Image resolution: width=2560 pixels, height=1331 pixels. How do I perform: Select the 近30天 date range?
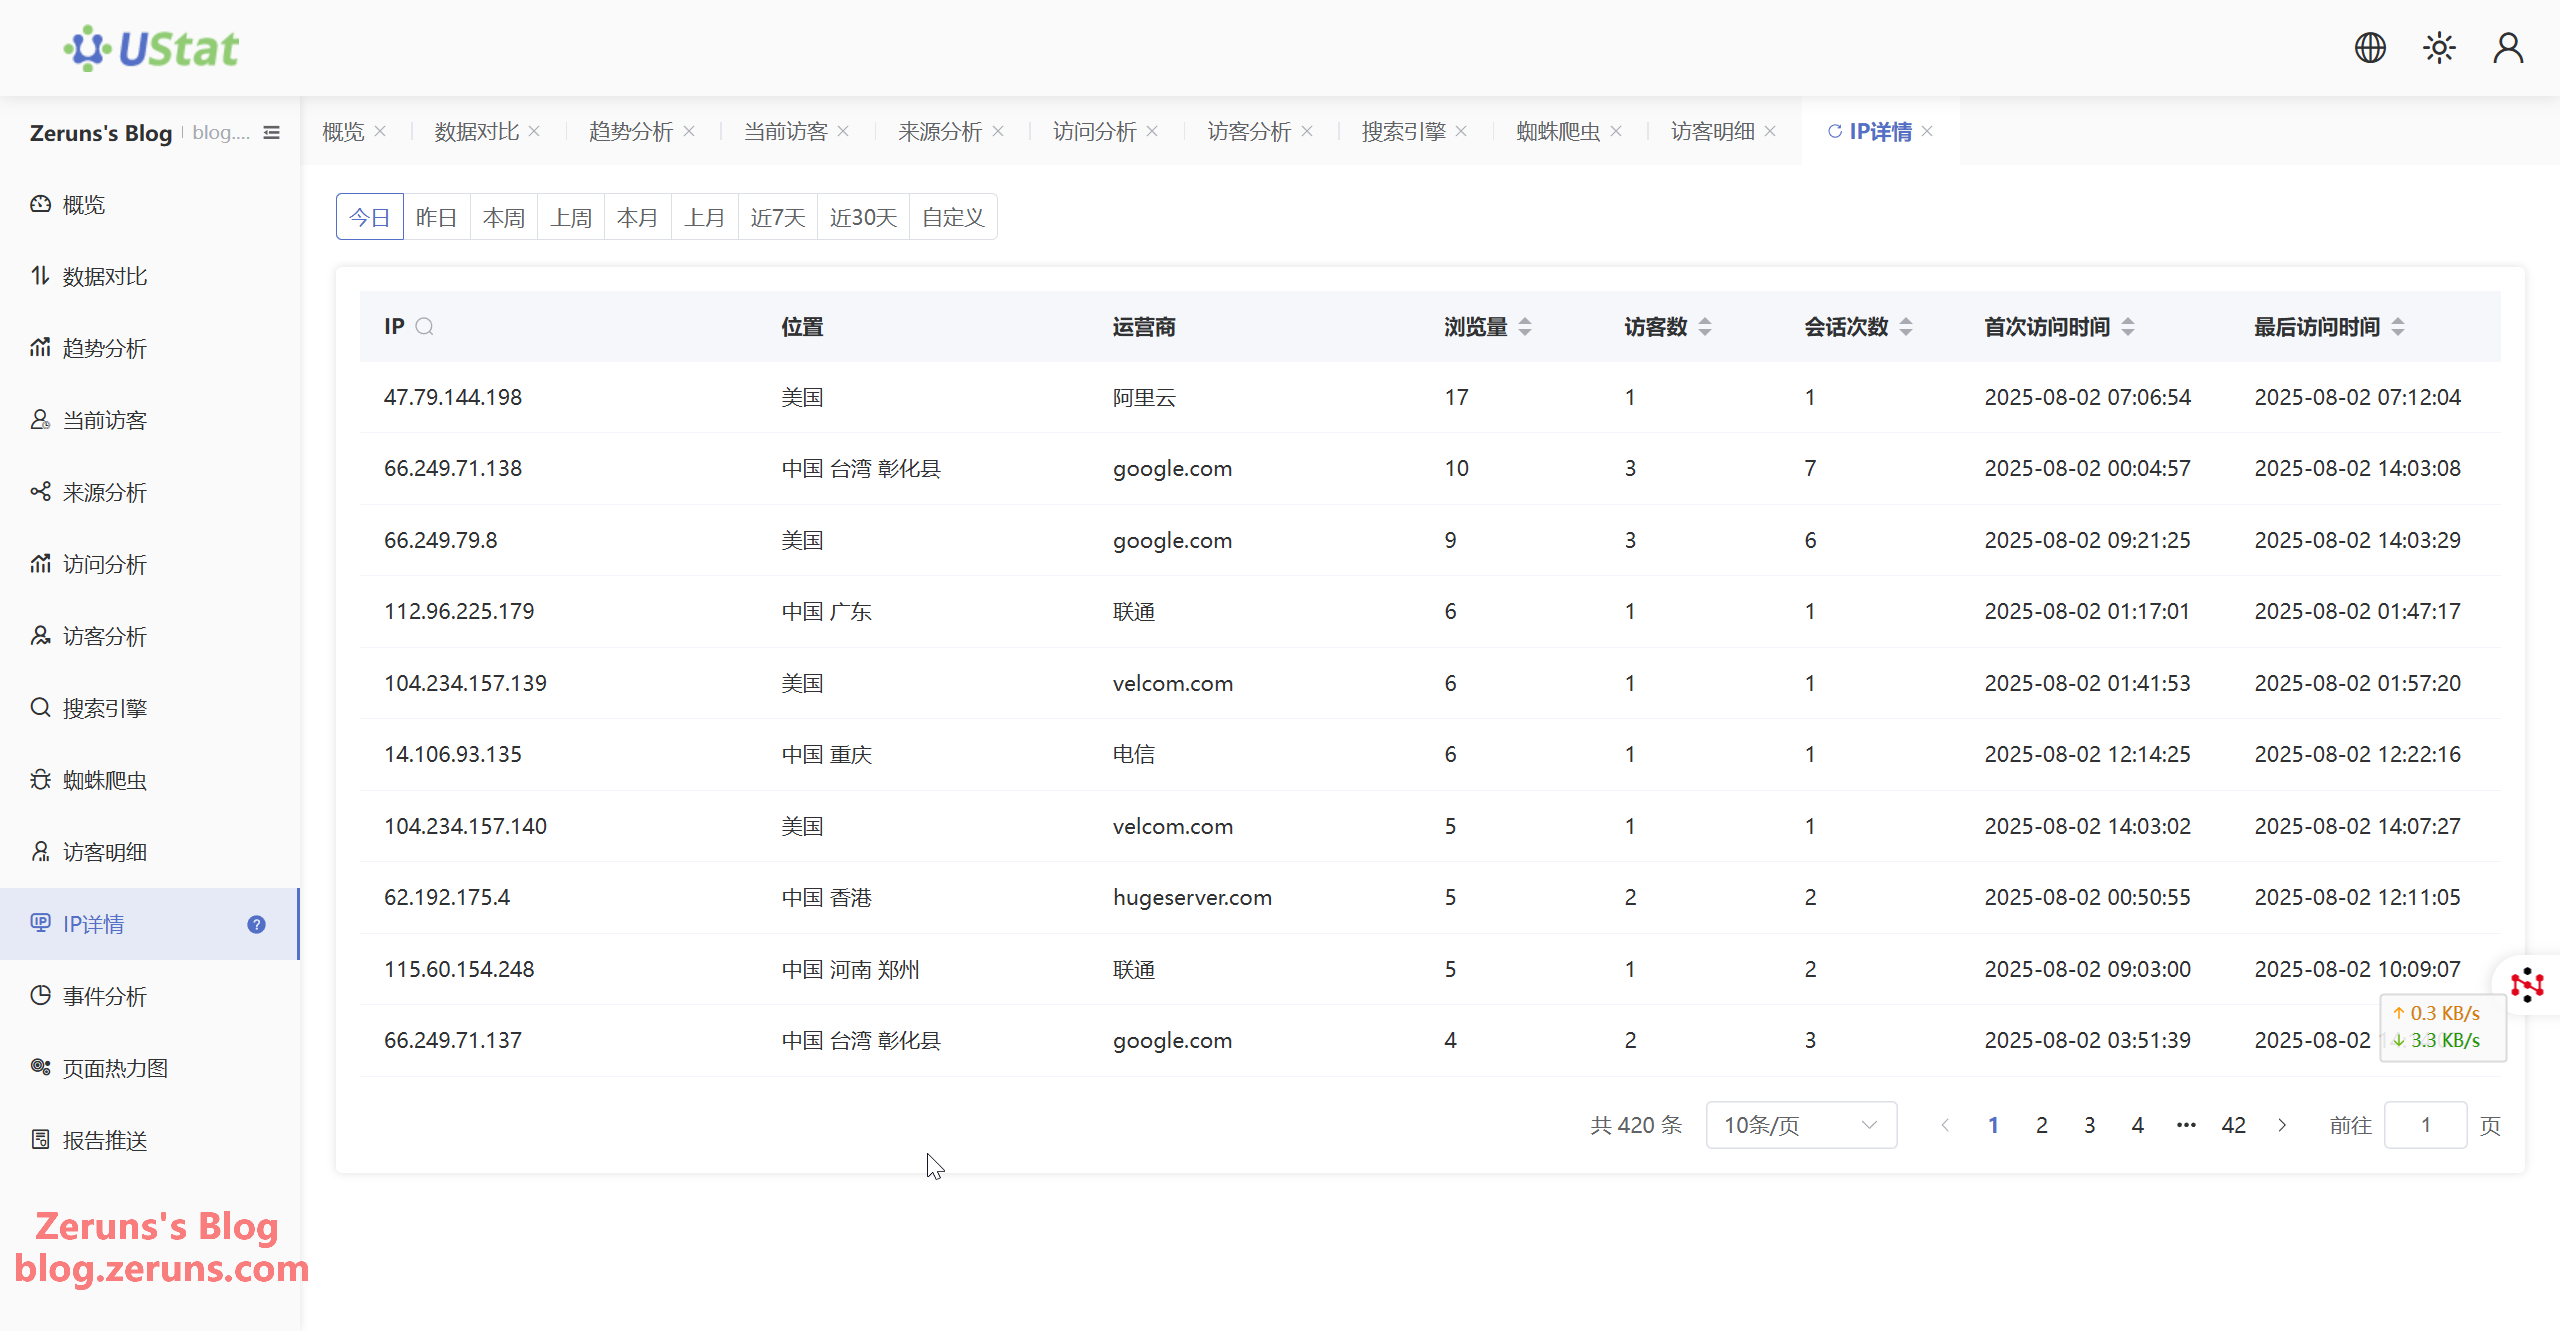click(863, 217)
